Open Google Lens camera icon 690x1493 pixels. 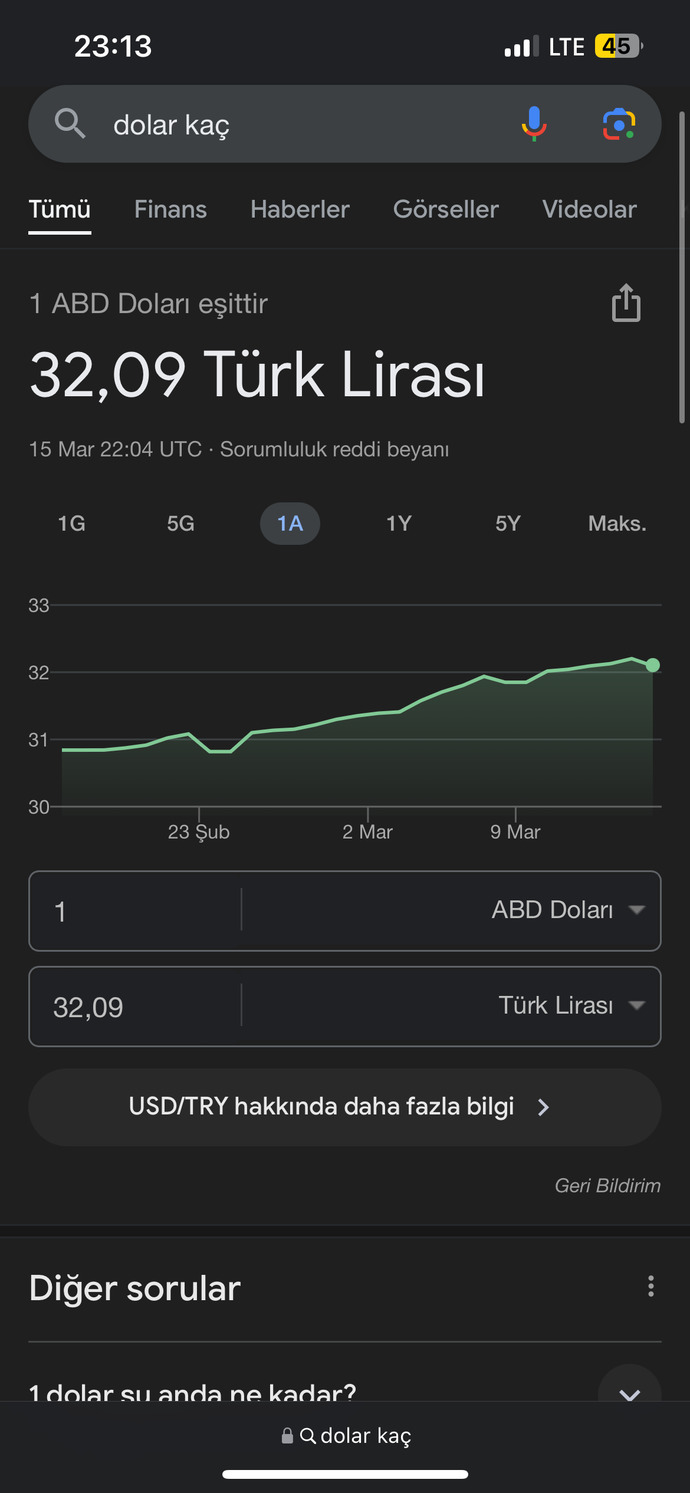pyautogui.click(x=619, y=124)
